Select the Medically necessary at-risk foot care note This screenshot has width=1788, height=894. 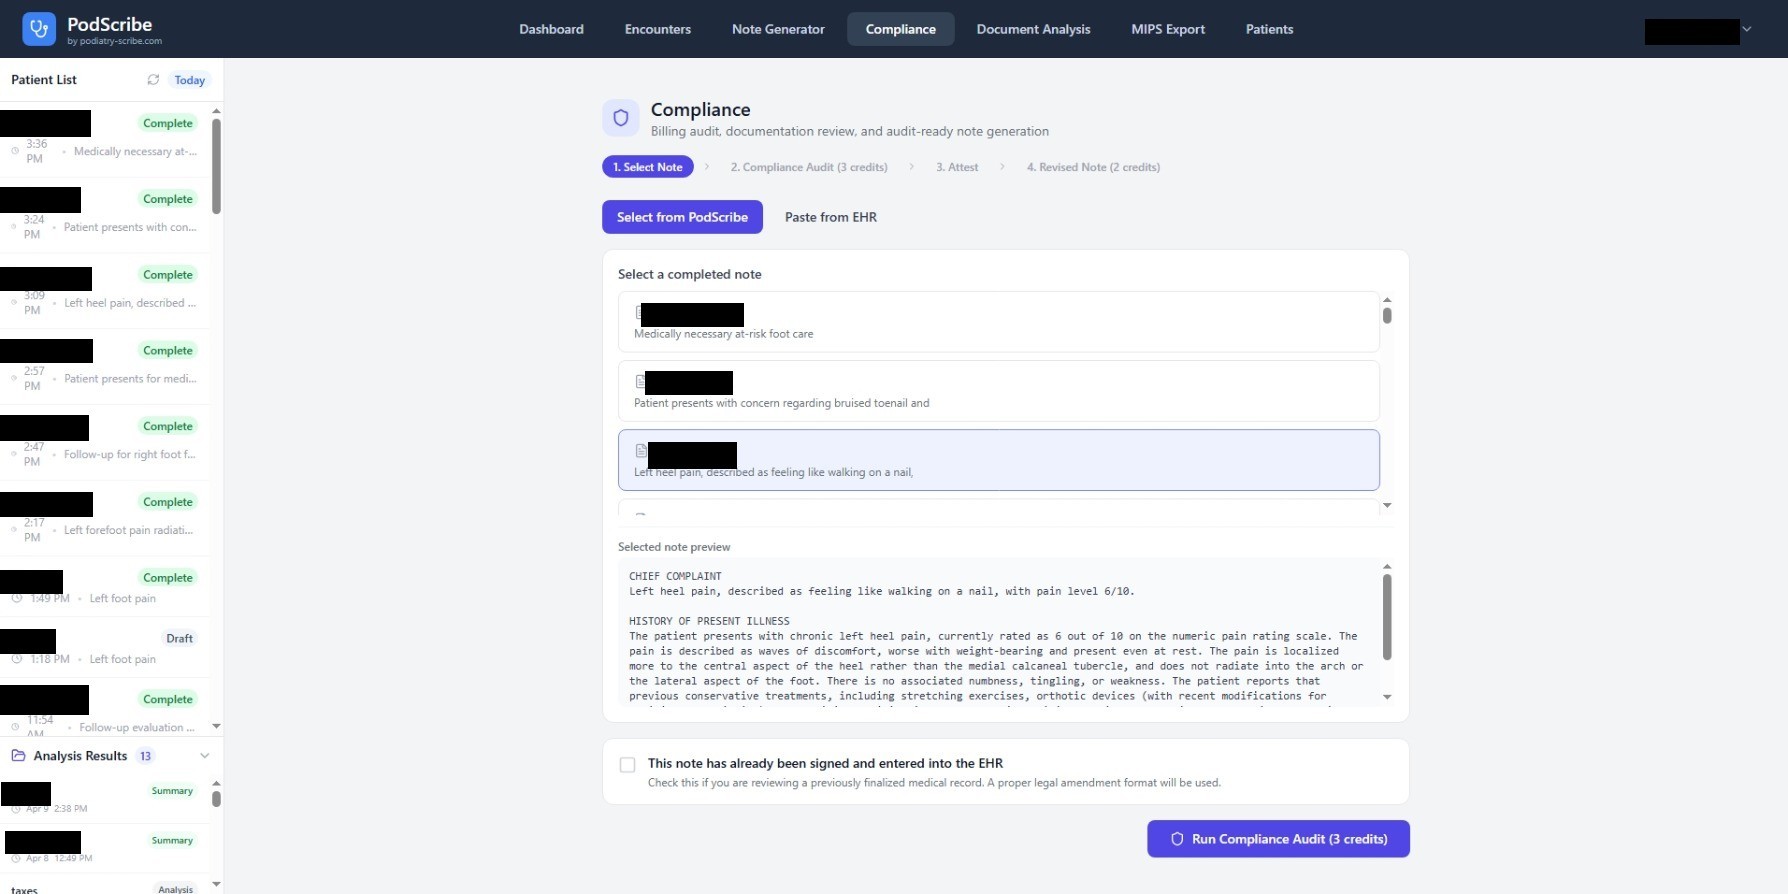(x=998, y=322)
